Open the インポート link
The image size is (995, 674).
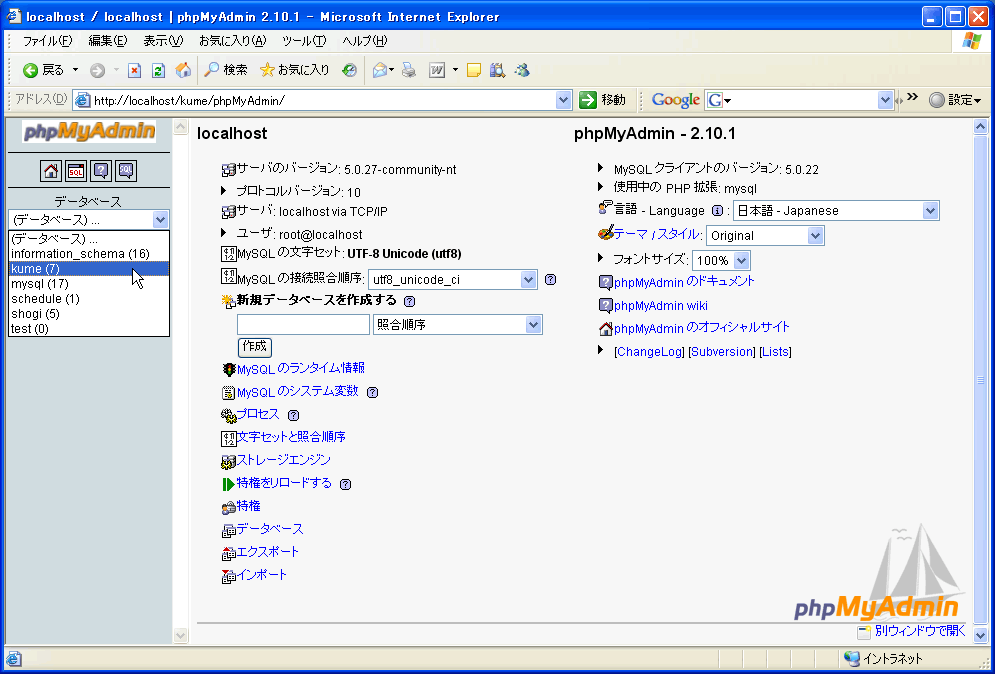tap(261, 575)
